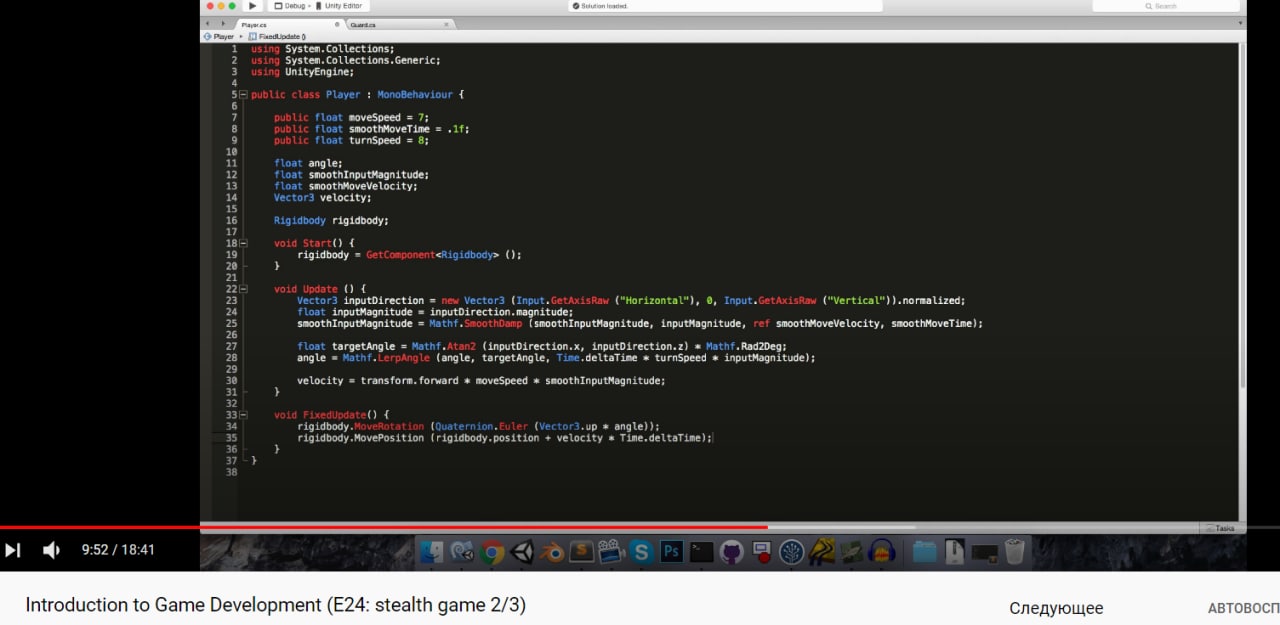Open Finder from the dock
The image size is (1280, 625).
click(x=431, y=552)
